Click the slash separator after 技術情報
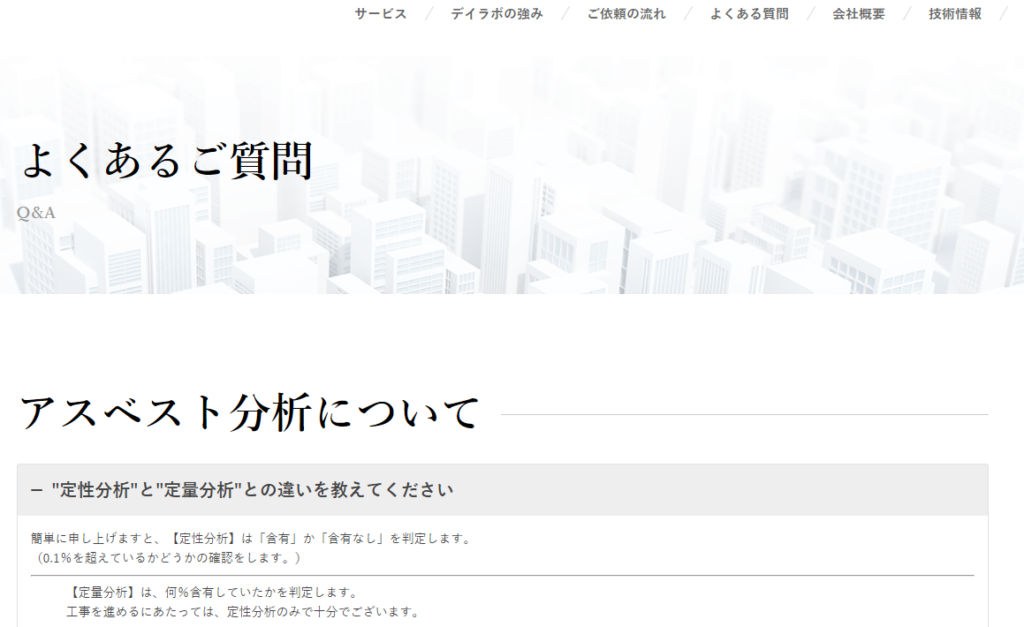The image size is (1024, 627). (1003, 14)
